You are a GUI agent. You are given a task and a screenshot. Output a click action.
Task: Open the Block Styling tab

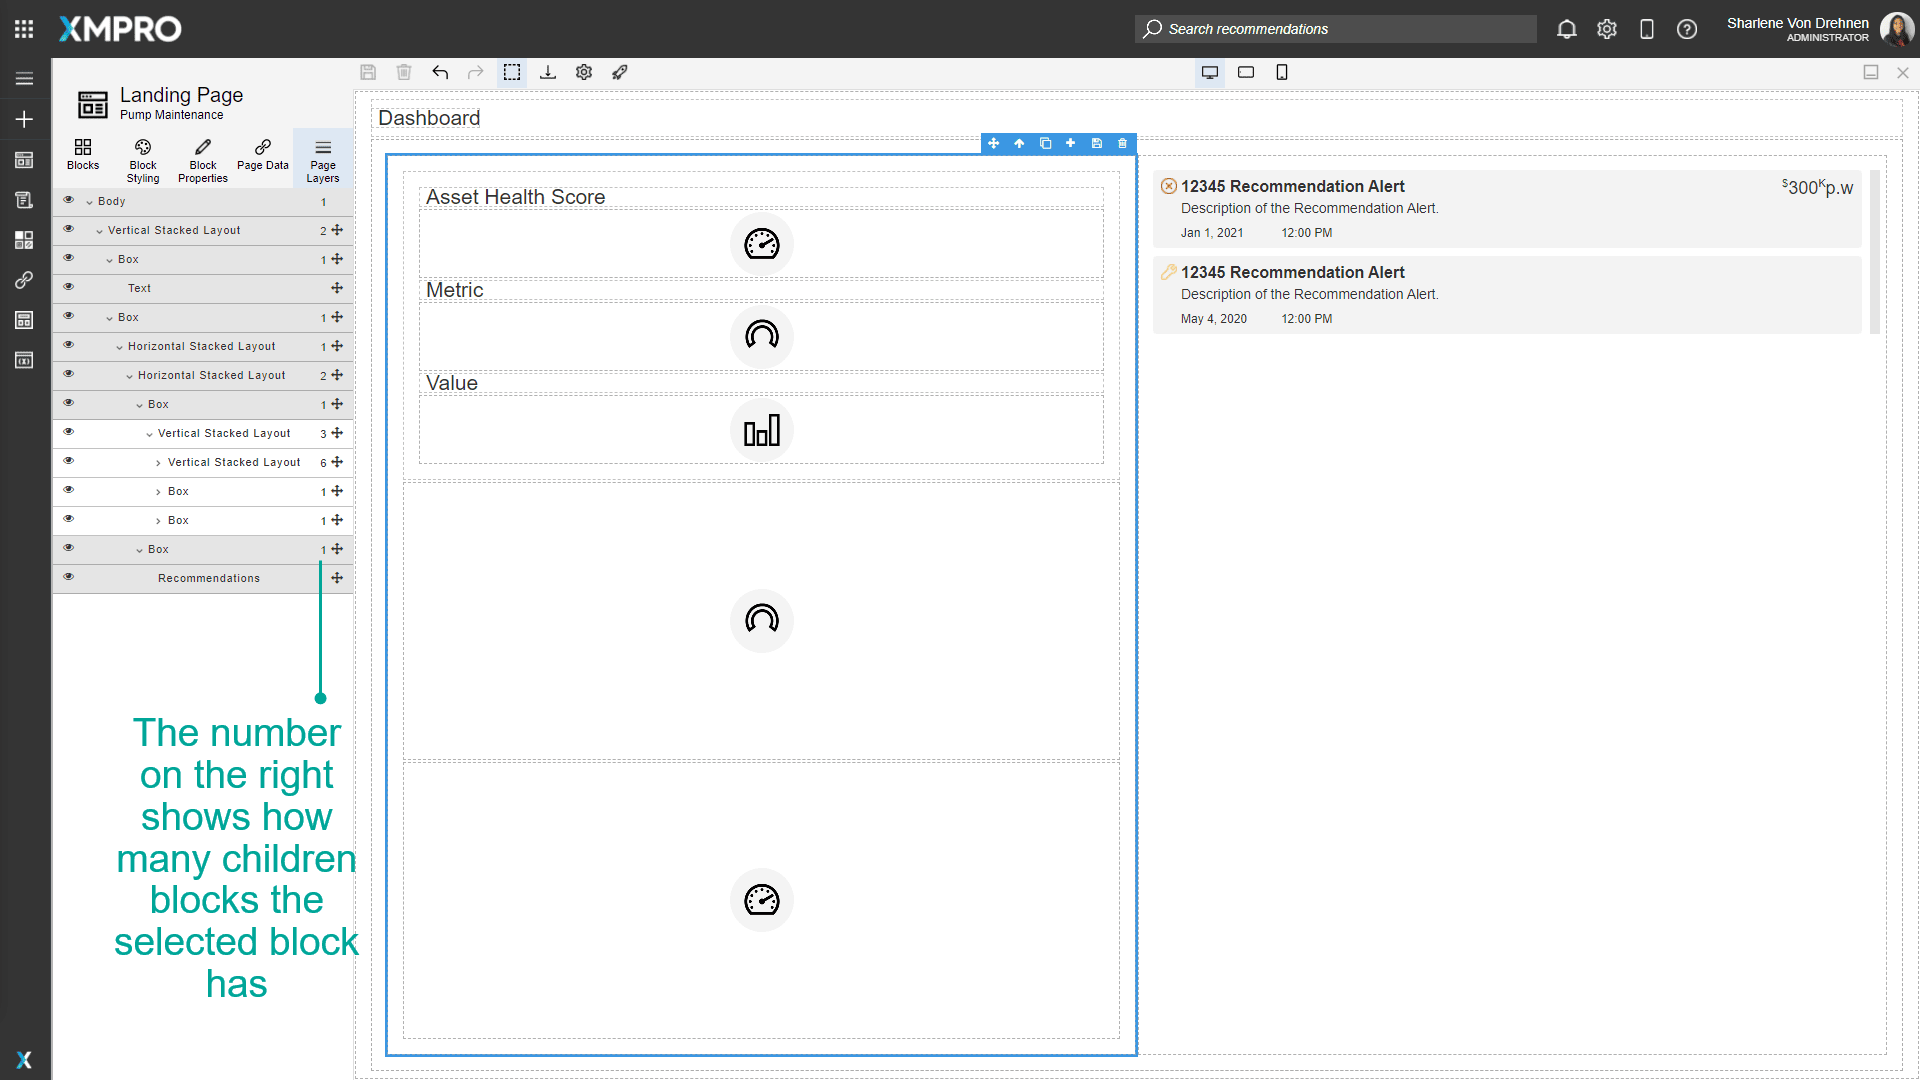tap(143, 158)
